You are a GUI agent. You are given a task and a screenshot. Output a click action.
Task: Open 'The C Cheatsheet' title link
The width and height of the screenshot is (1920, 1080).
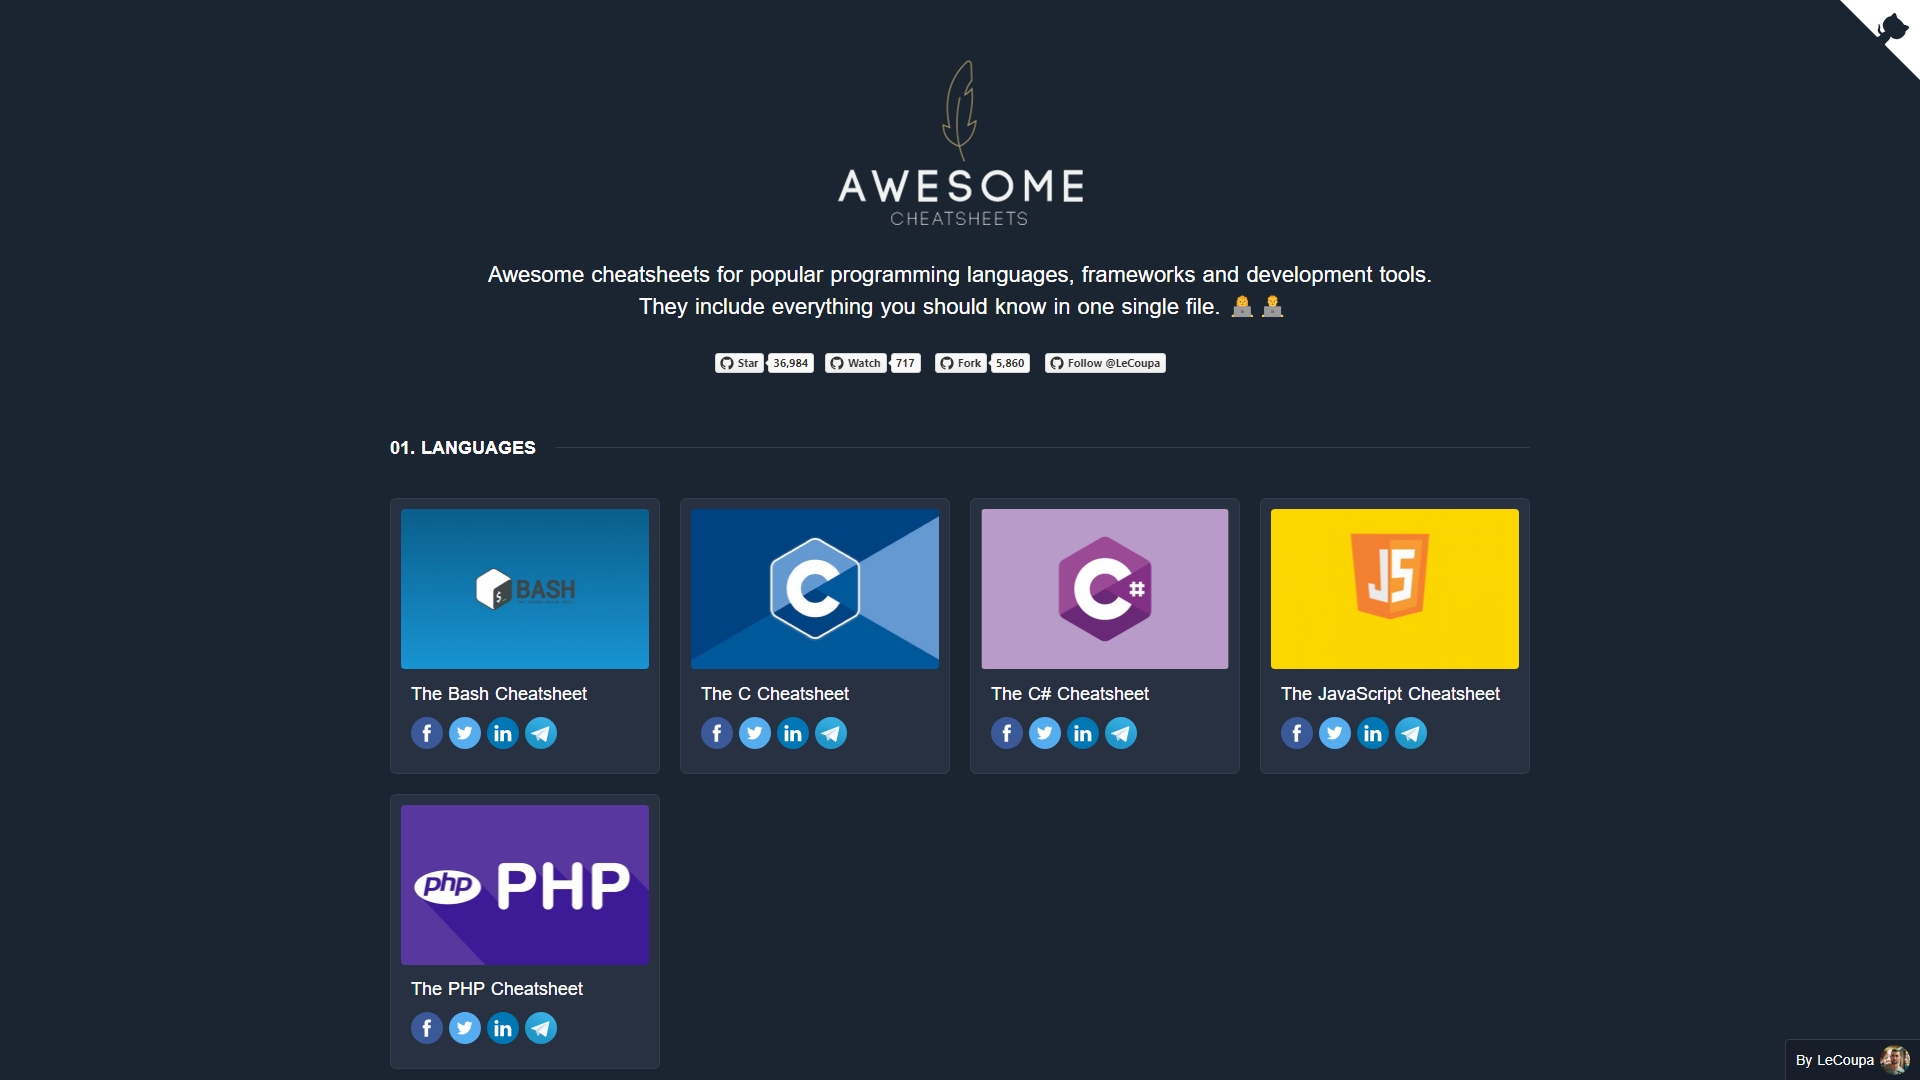tap(775, 694)
